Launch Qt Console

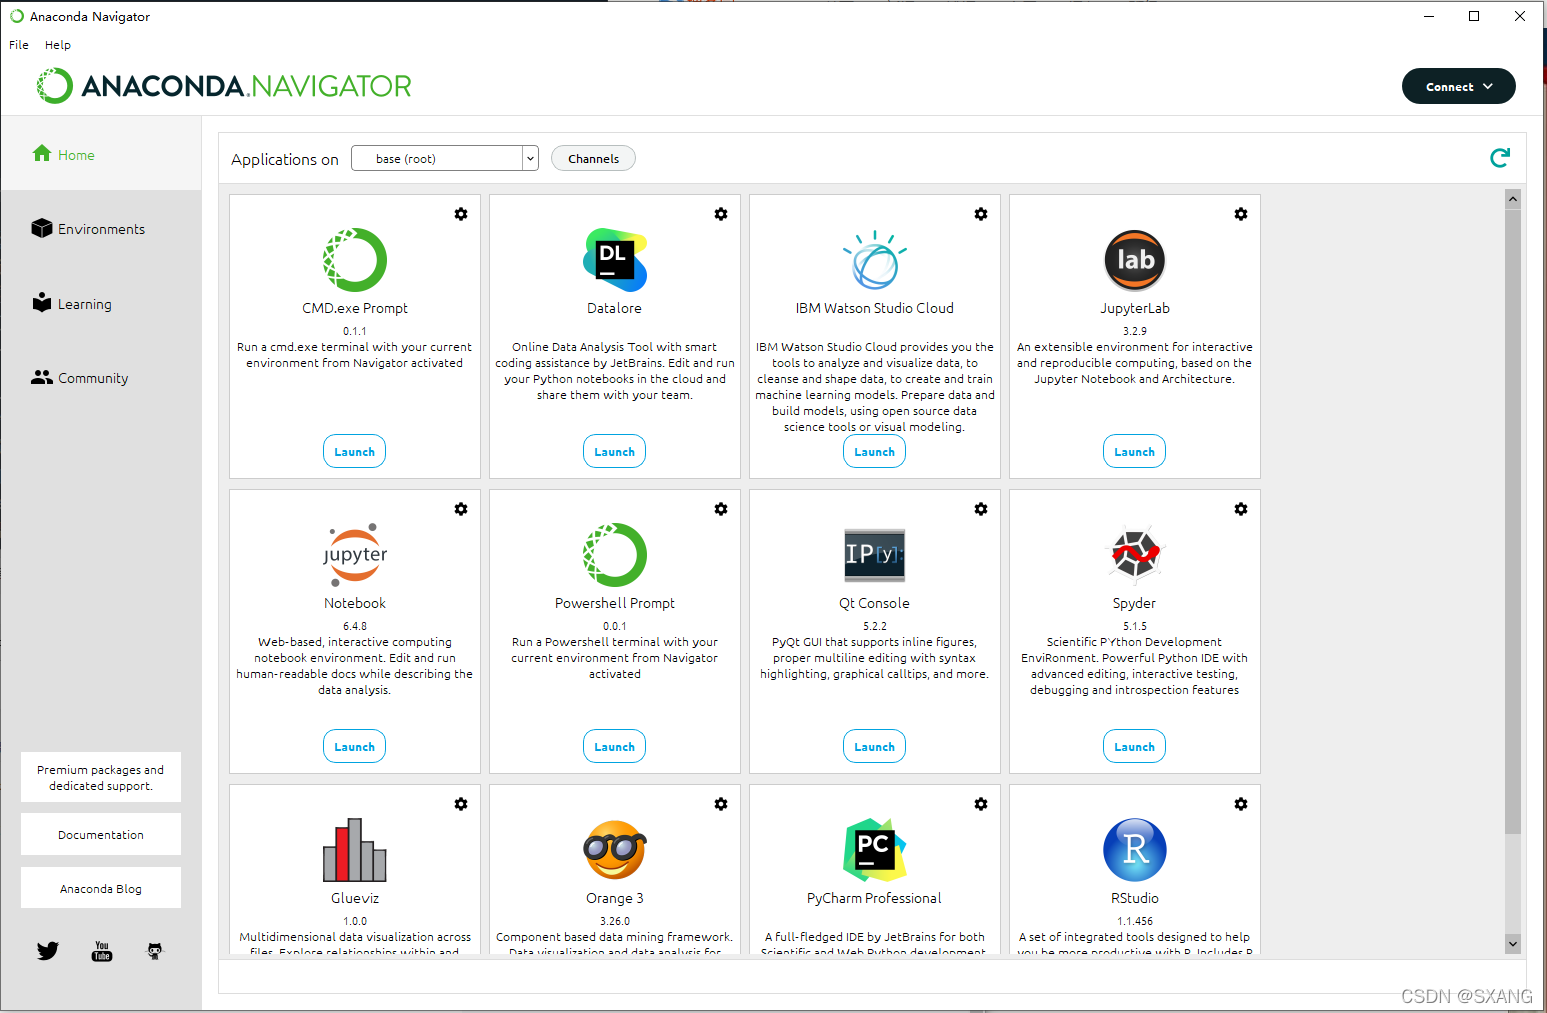tap(875, 746)
